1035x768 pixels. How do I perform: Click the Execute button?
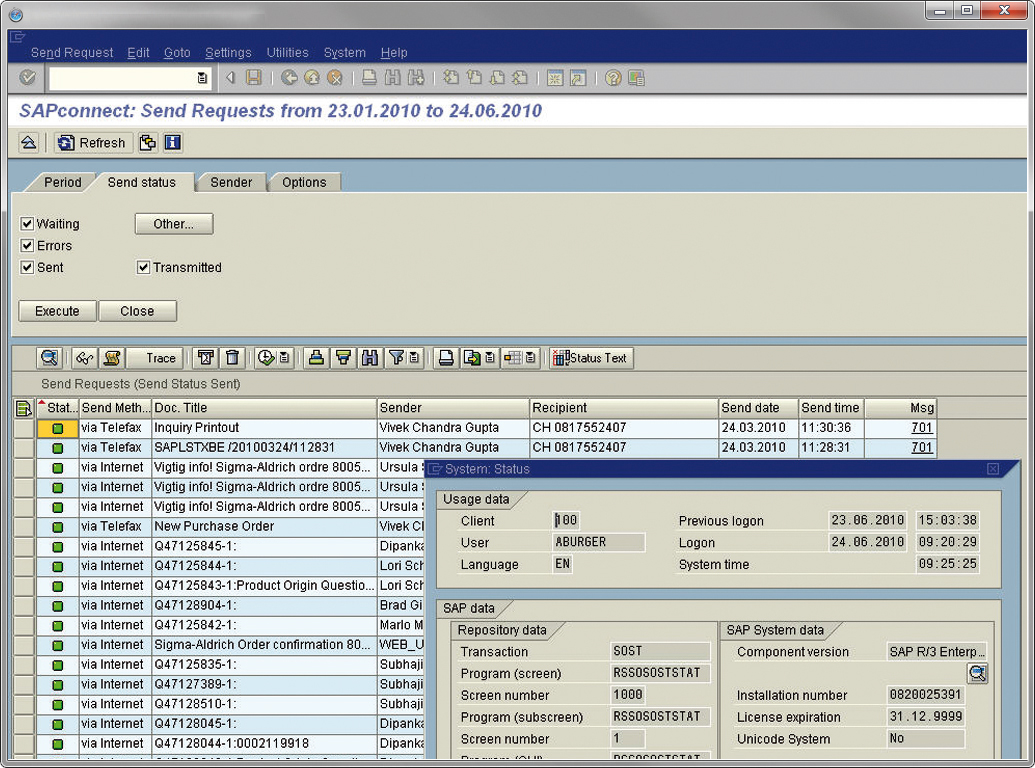(57, 311)
